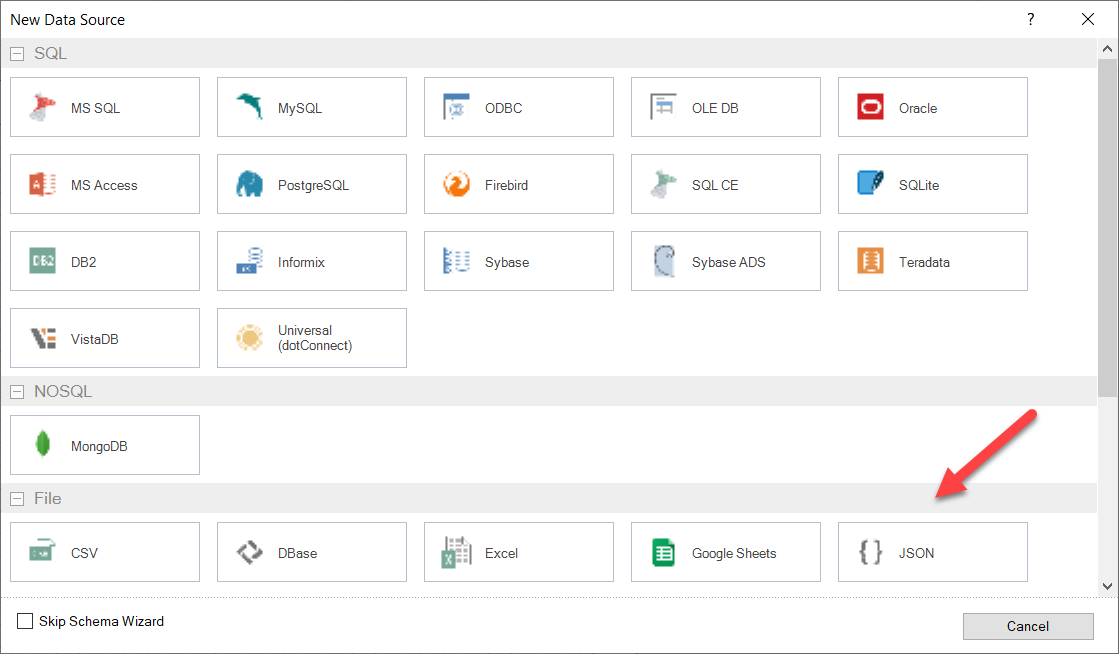Select the MongoDB leaf icon
Viewport: 1119px width, 654px height.
42,444
